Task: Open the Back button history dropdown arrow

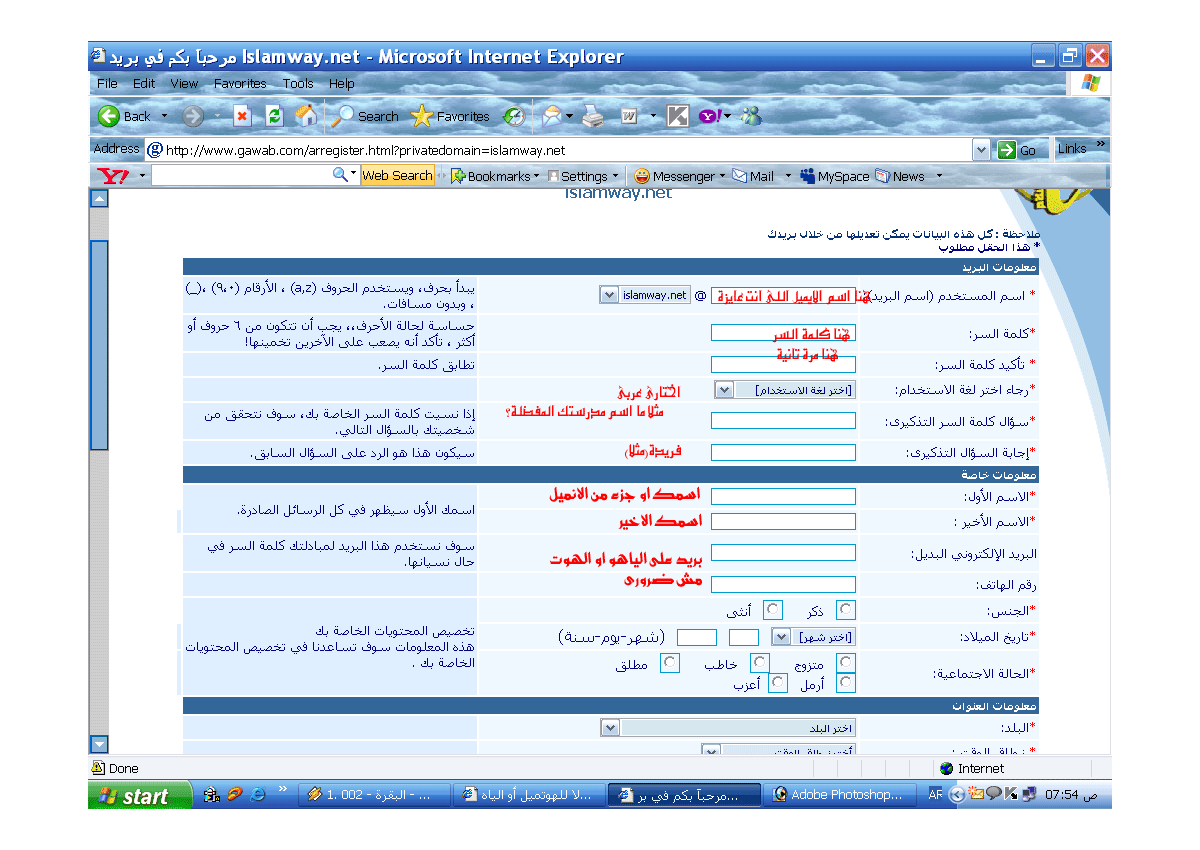Action: tap(165, 116)
